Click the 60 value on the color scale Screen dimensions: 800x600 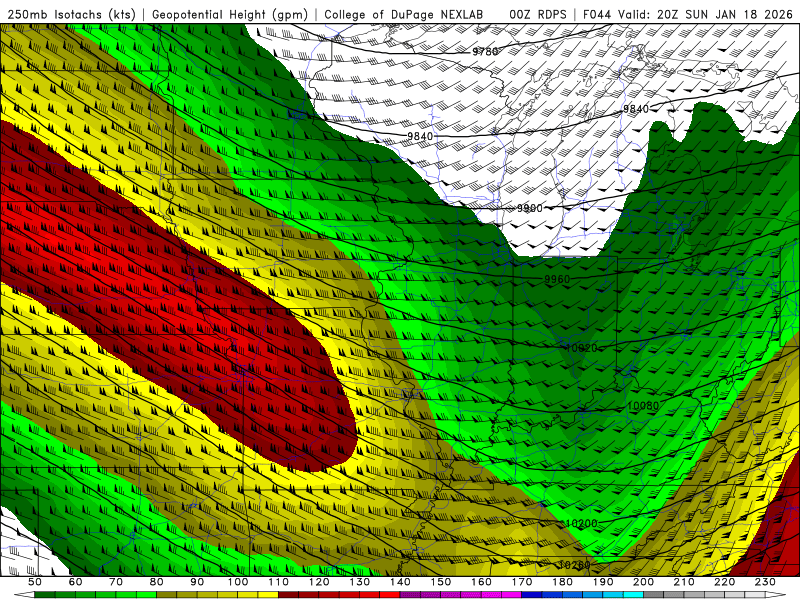(x=76, y=582)
